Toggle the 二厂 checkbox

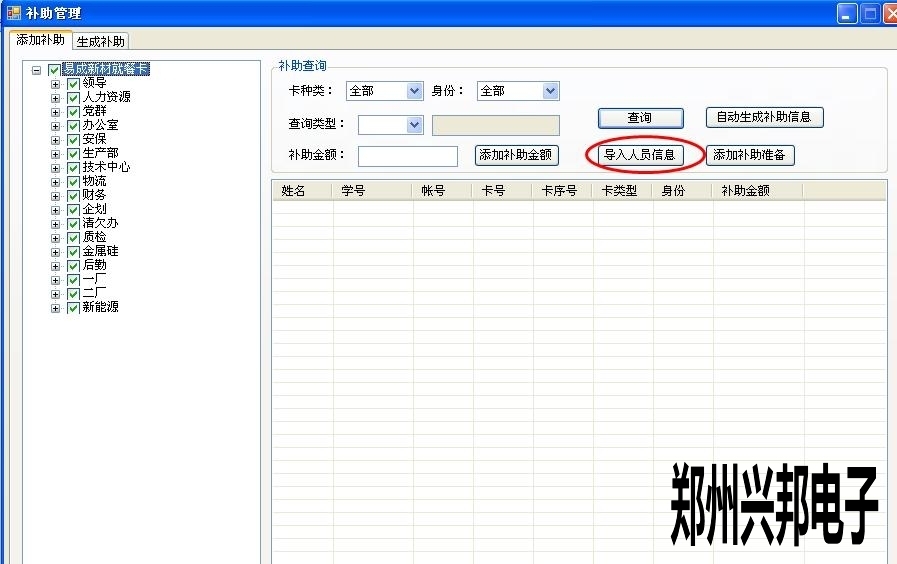pos(73,294)
